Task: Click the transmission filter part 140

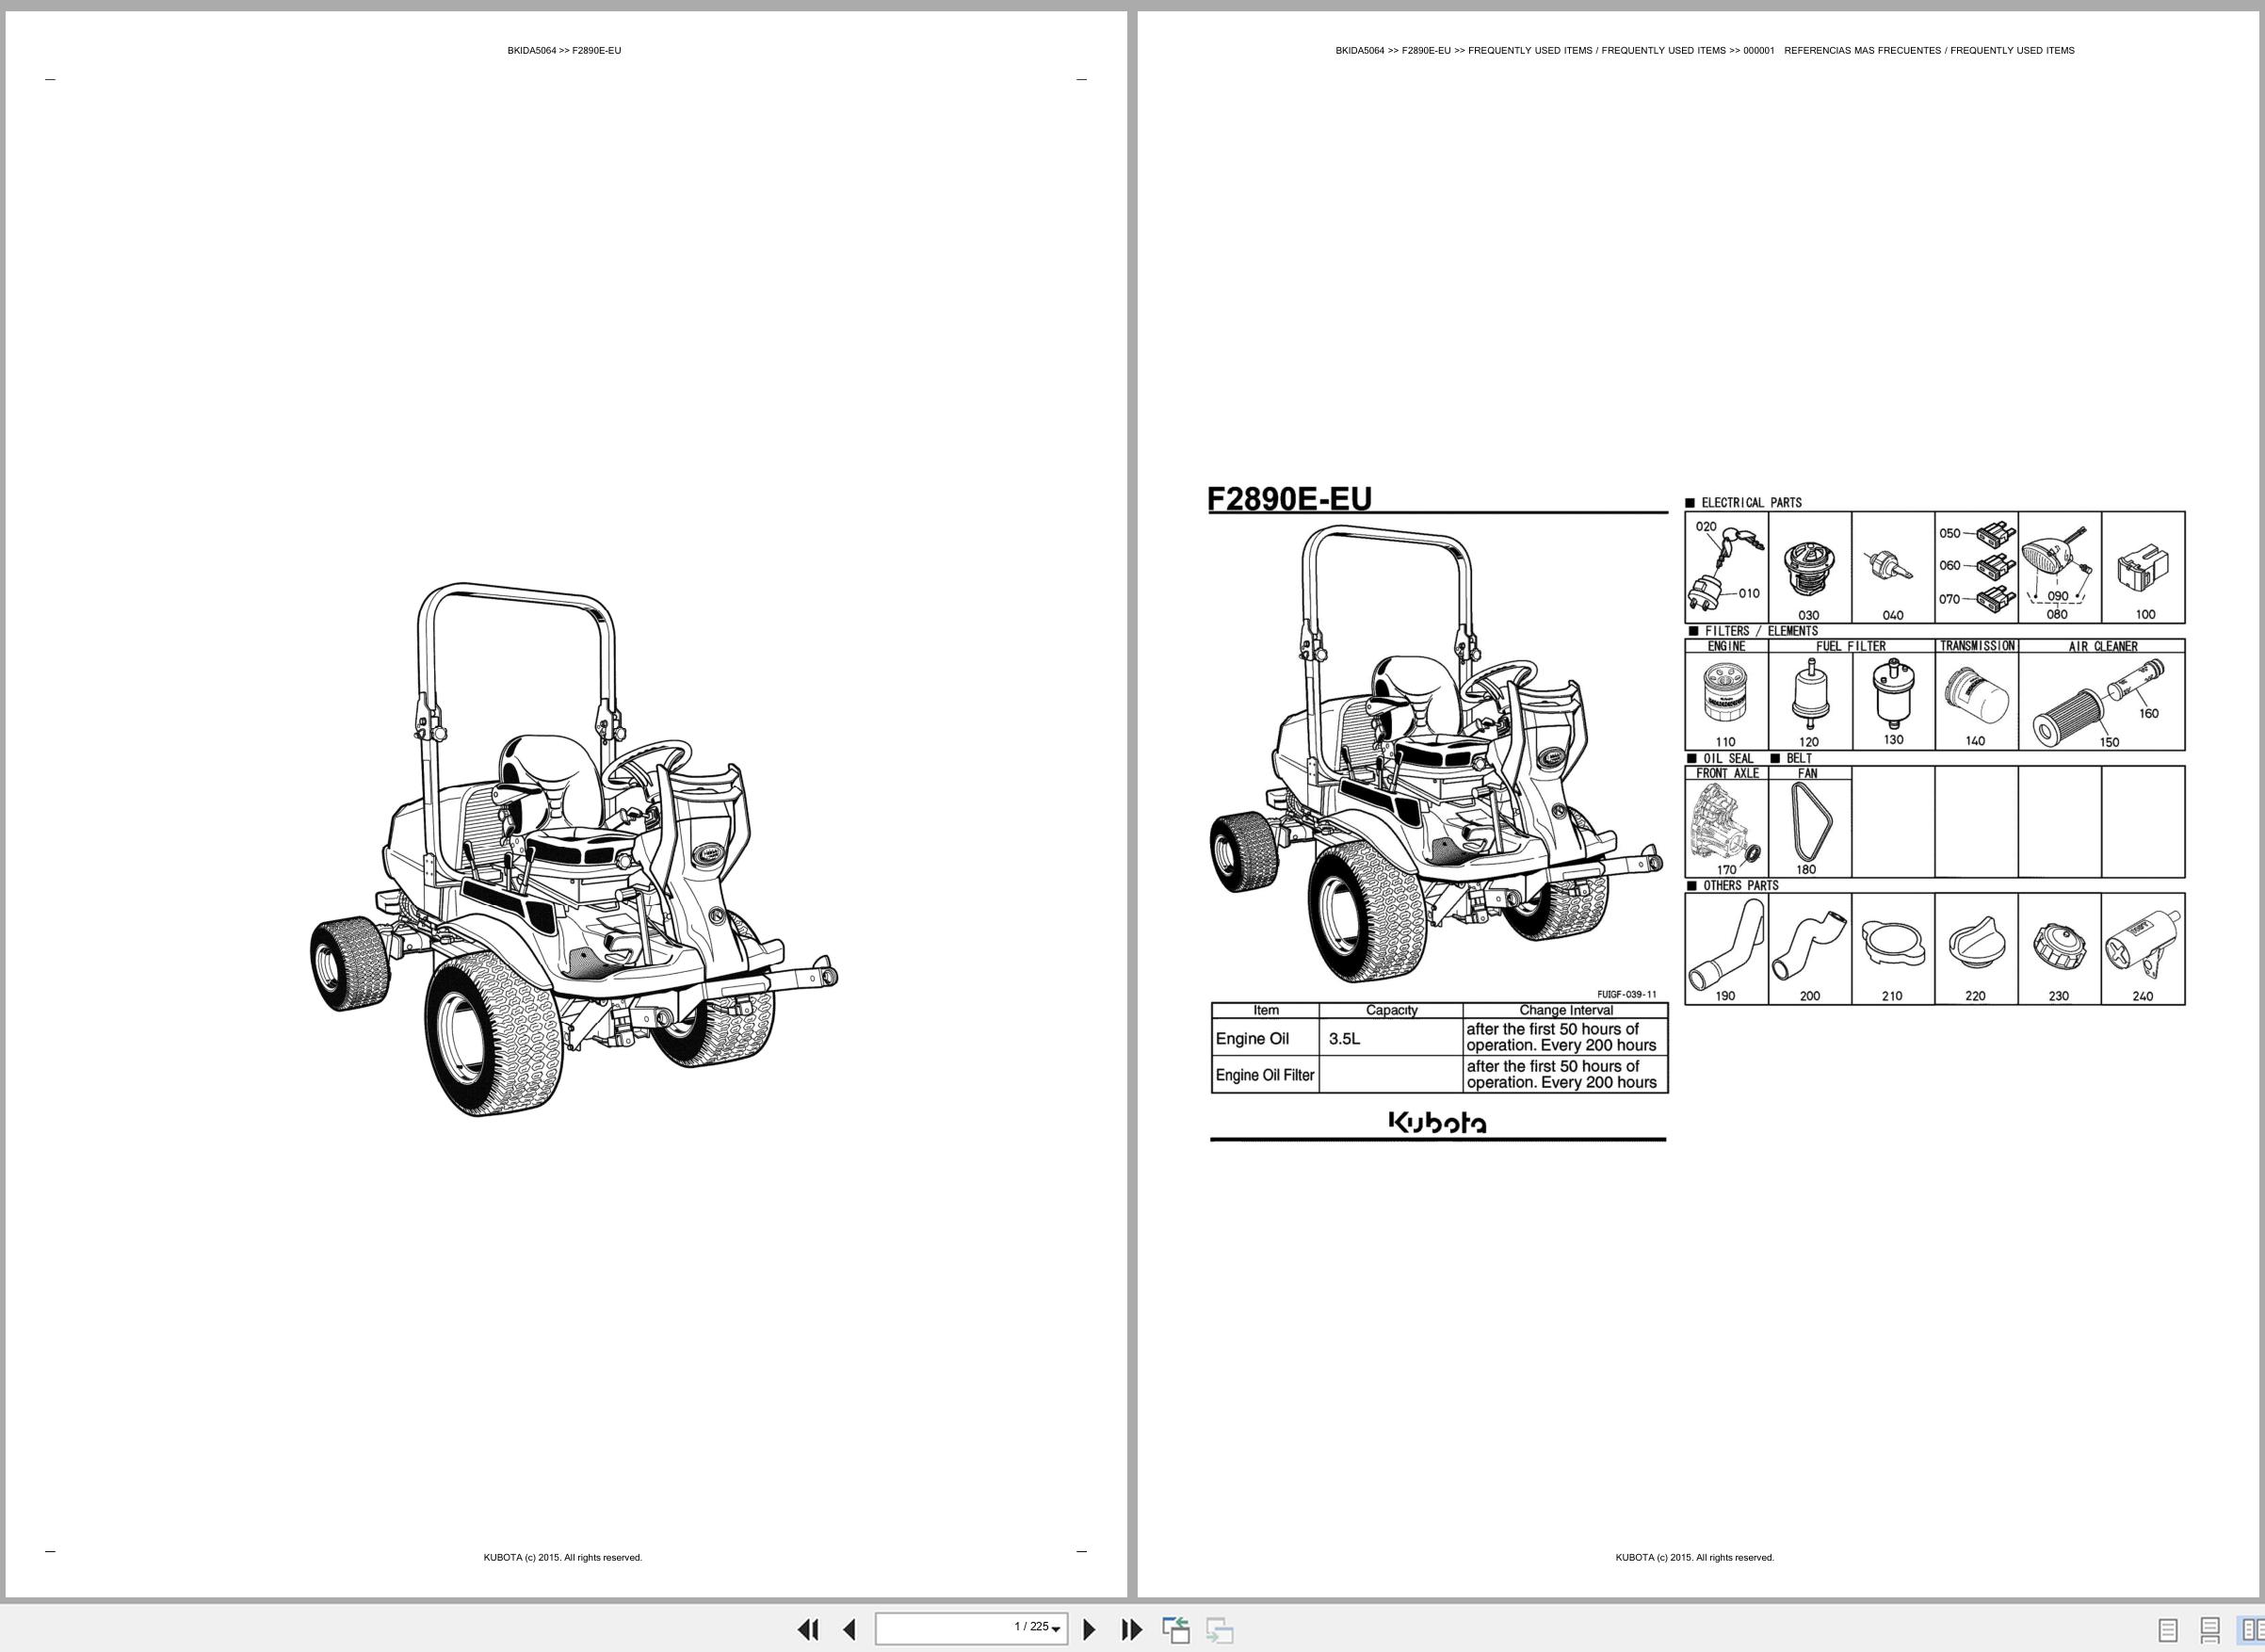Action: coord(1976,696)
